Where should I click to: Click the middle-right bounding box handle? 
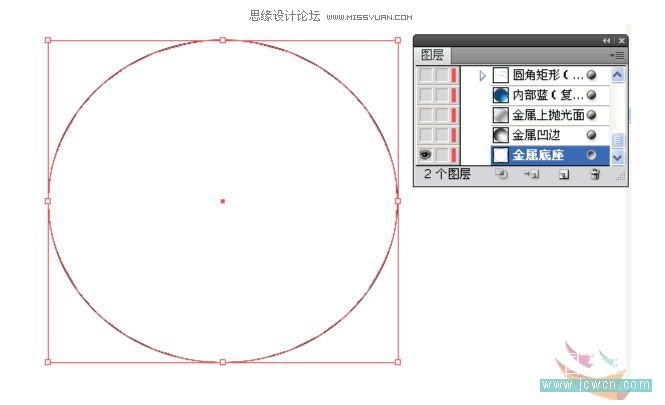(x=398, y=201)
